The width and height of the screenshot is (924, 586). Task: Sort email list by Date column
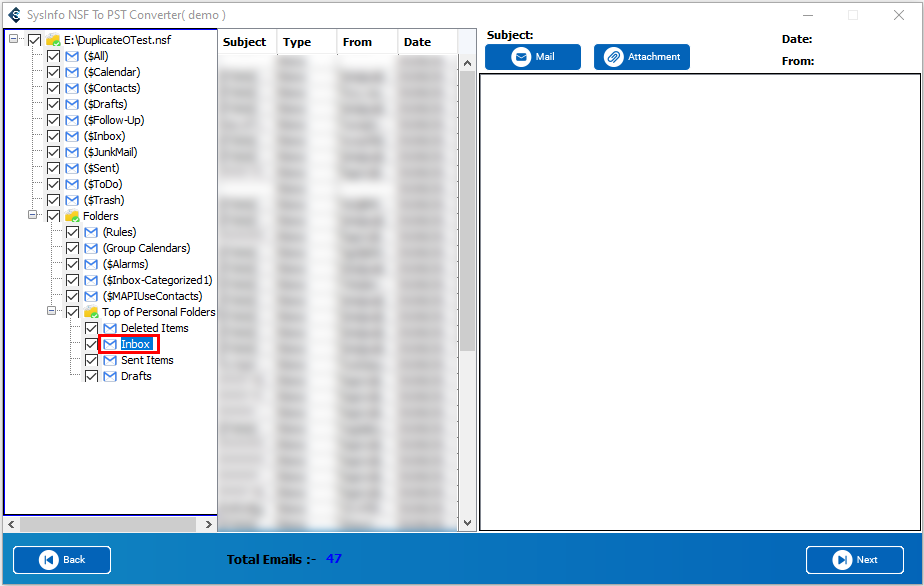pyautogui.click(x=427, y=42)
